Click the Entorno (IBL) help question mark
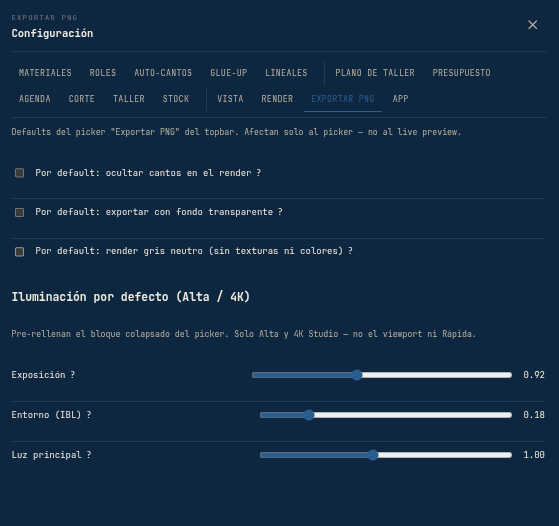The height and width of the screenshot is (526, 559). [x=89, y=415]
